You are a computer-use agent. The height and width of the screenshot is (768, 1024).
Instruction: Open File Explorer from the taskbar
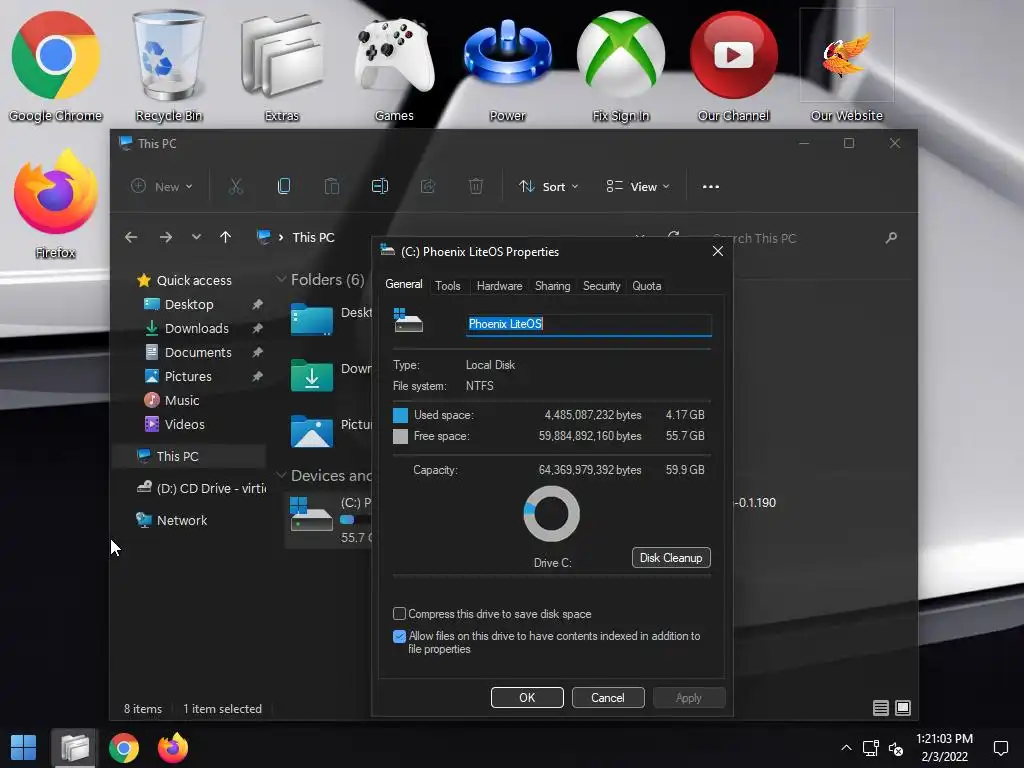coord(74,748)
